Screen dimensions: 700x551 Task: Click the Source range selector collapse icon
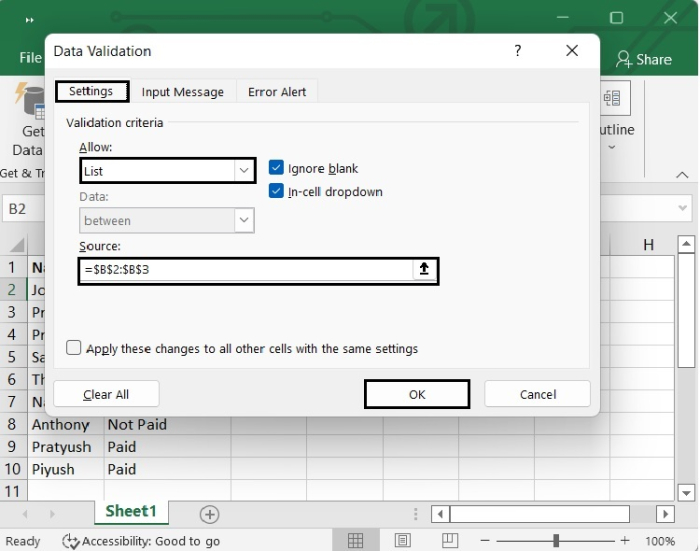(424, 269)
